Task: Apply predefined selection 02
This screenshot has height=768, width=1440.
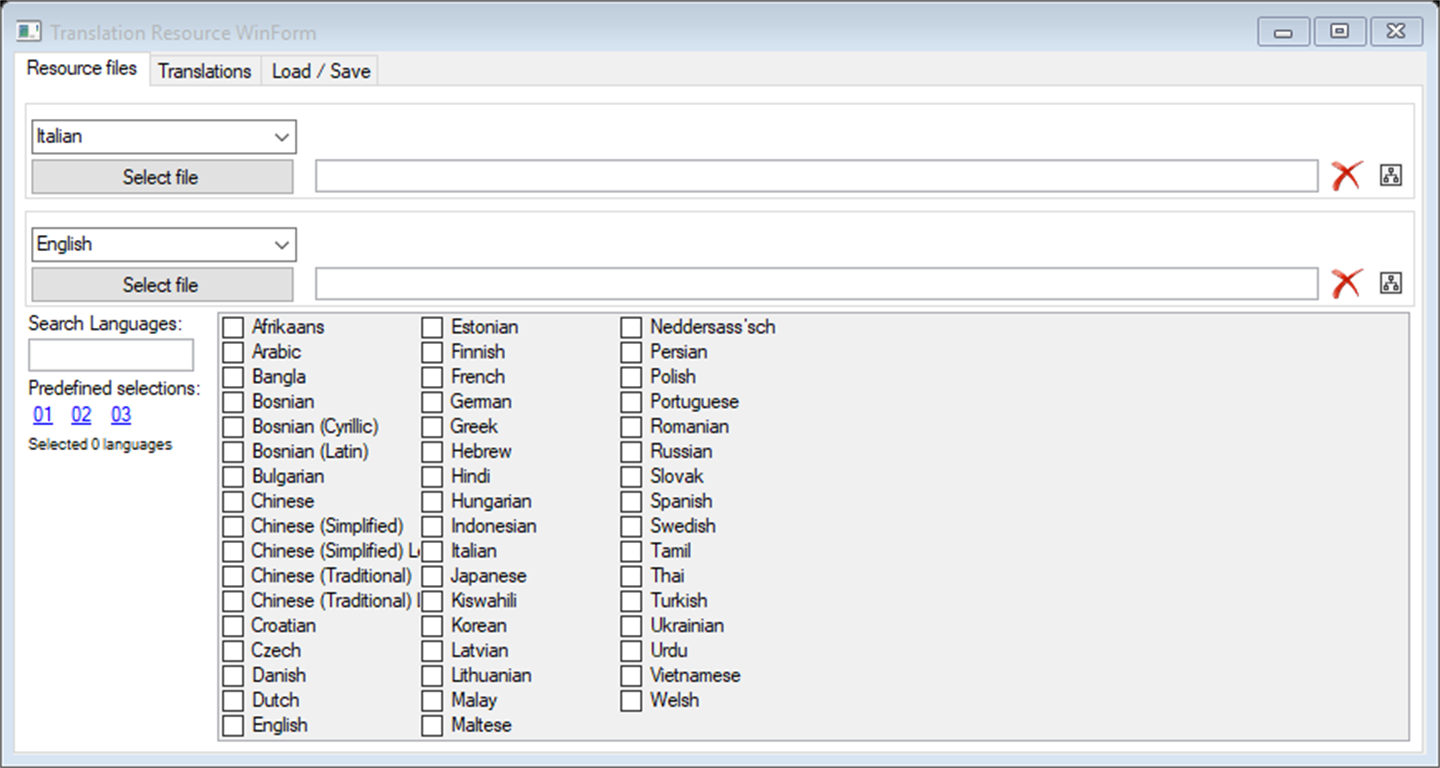Action: pyautogui.click(x=81, y=415)
